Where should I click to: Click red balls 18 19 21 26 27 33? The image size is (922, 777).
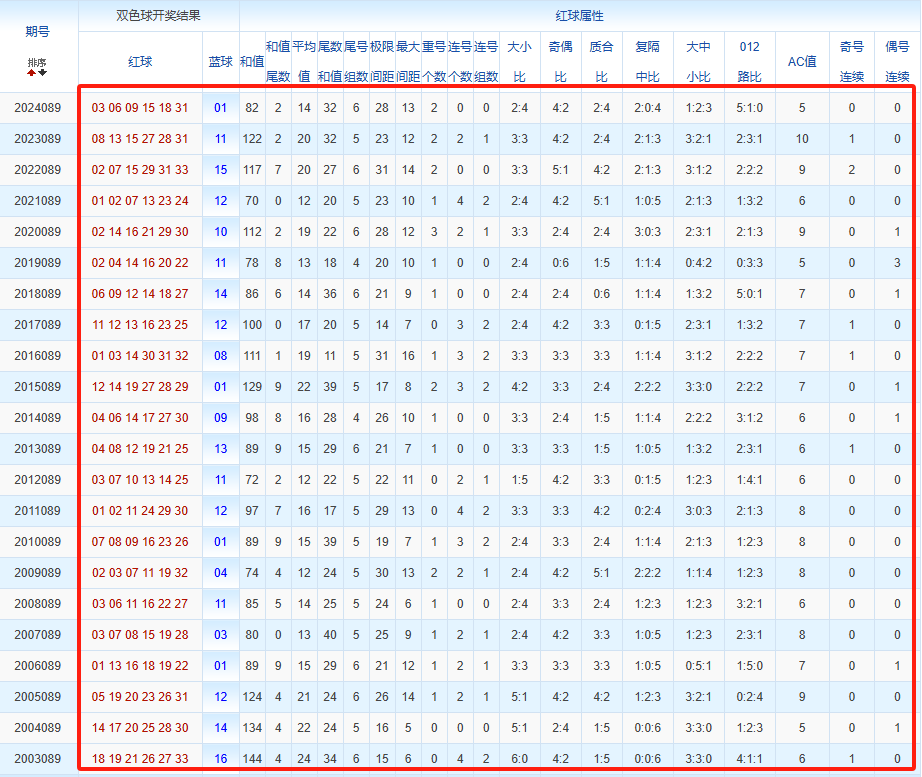(139, 759)
